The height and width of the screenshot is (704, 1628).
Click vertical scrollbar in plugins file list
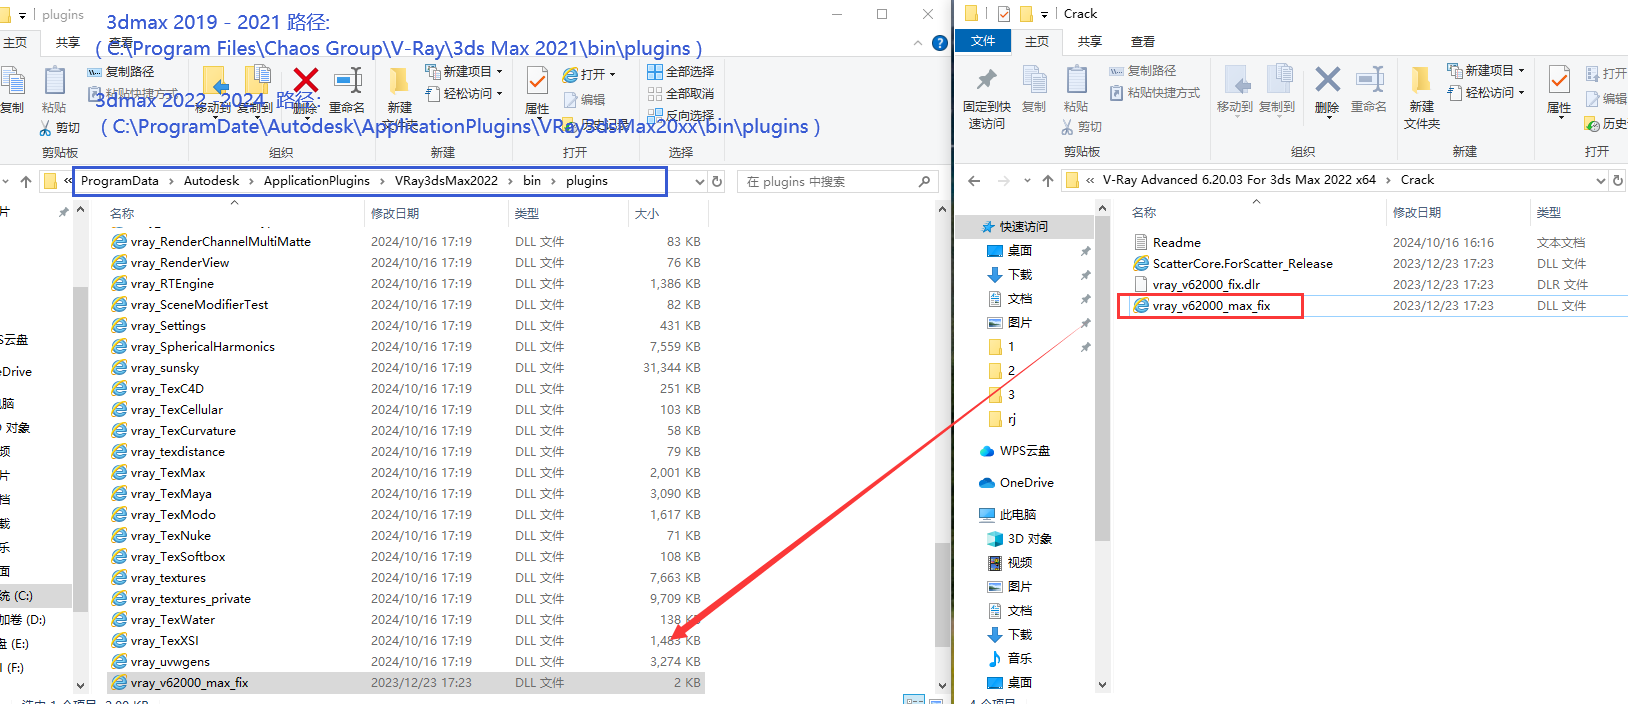[941, 595]
